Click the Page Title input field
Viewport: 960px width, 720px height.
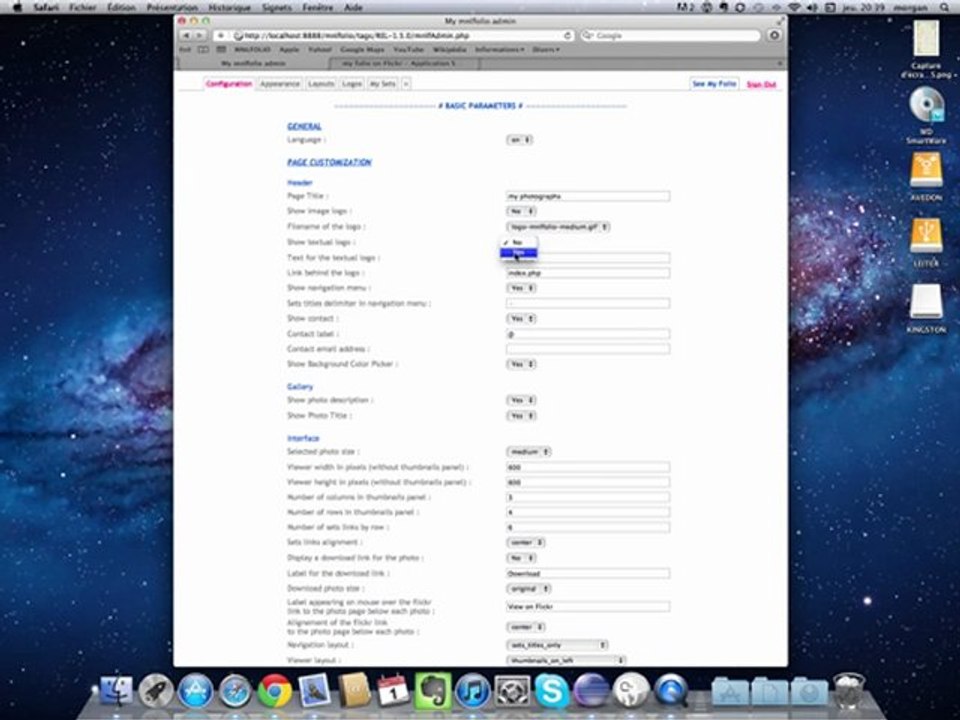point(588,197)
